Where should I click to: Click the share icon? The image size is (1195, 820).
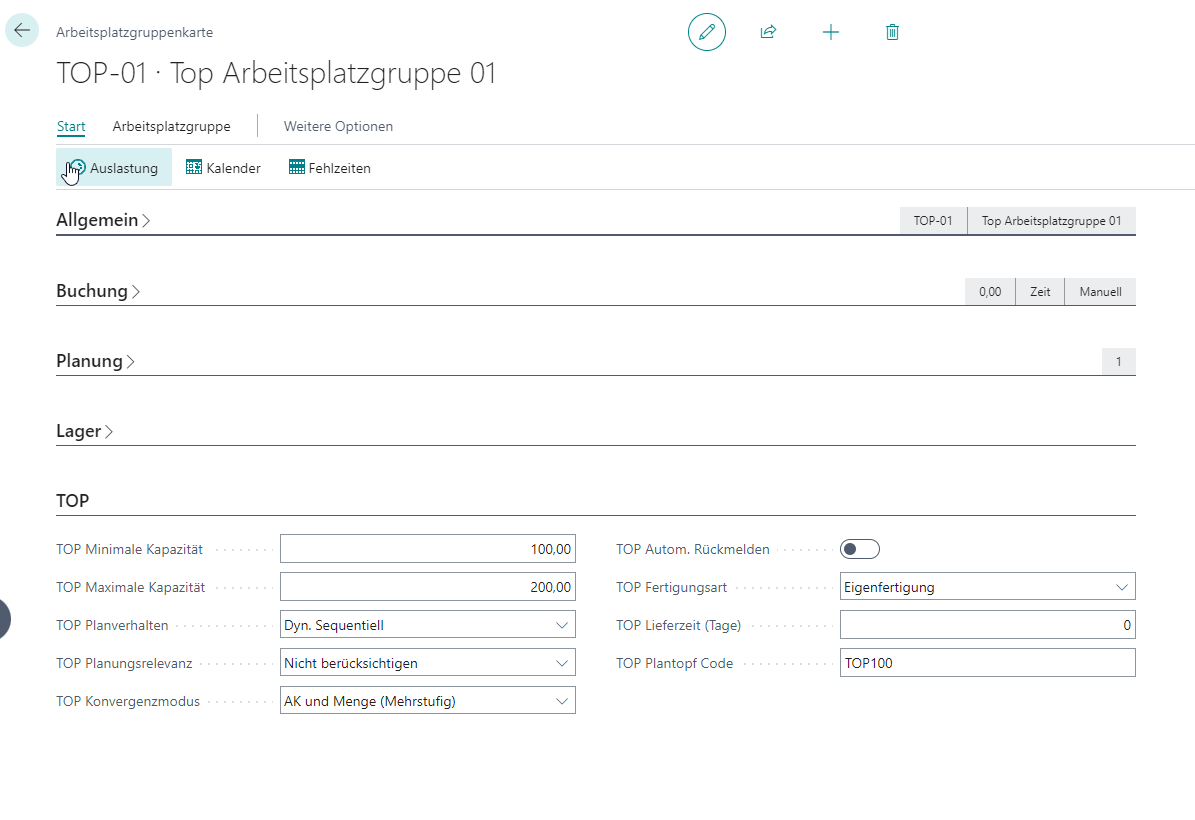click(x=768, y=32)
